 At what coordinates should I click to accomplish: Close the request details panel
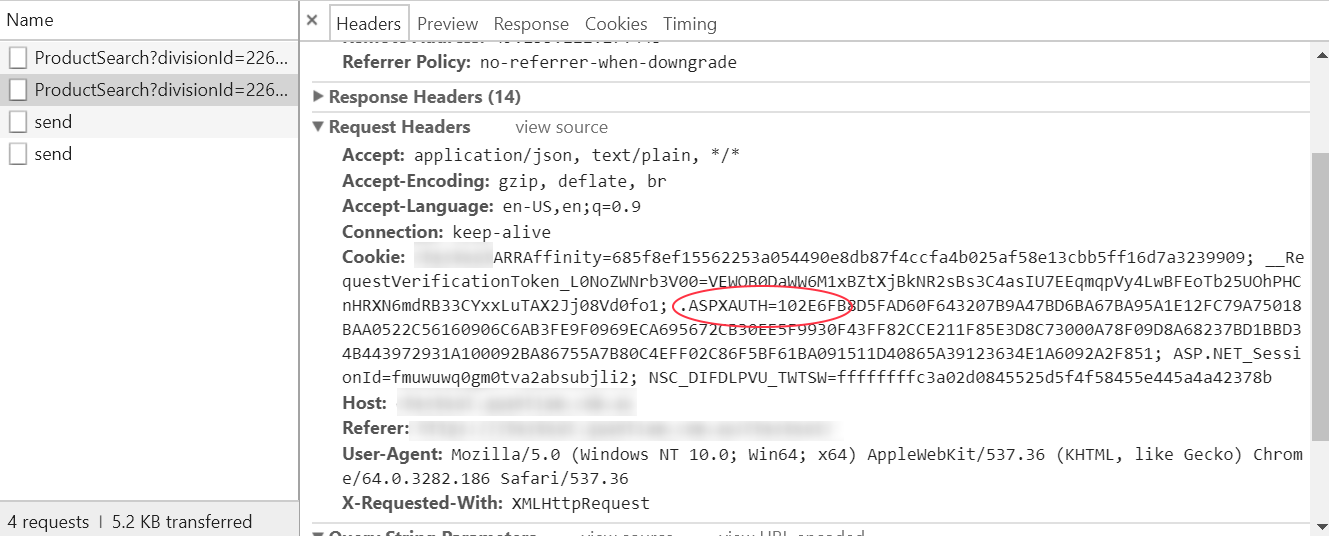coord(312,21)
